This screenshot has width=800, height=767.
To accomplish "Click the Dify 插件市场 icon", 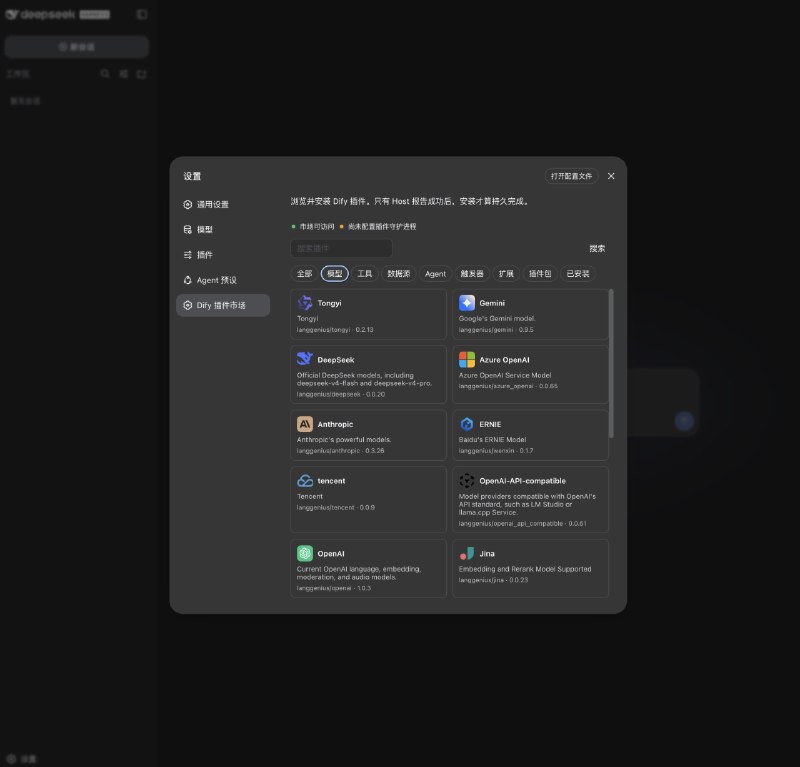I will [x=188, y=305].
